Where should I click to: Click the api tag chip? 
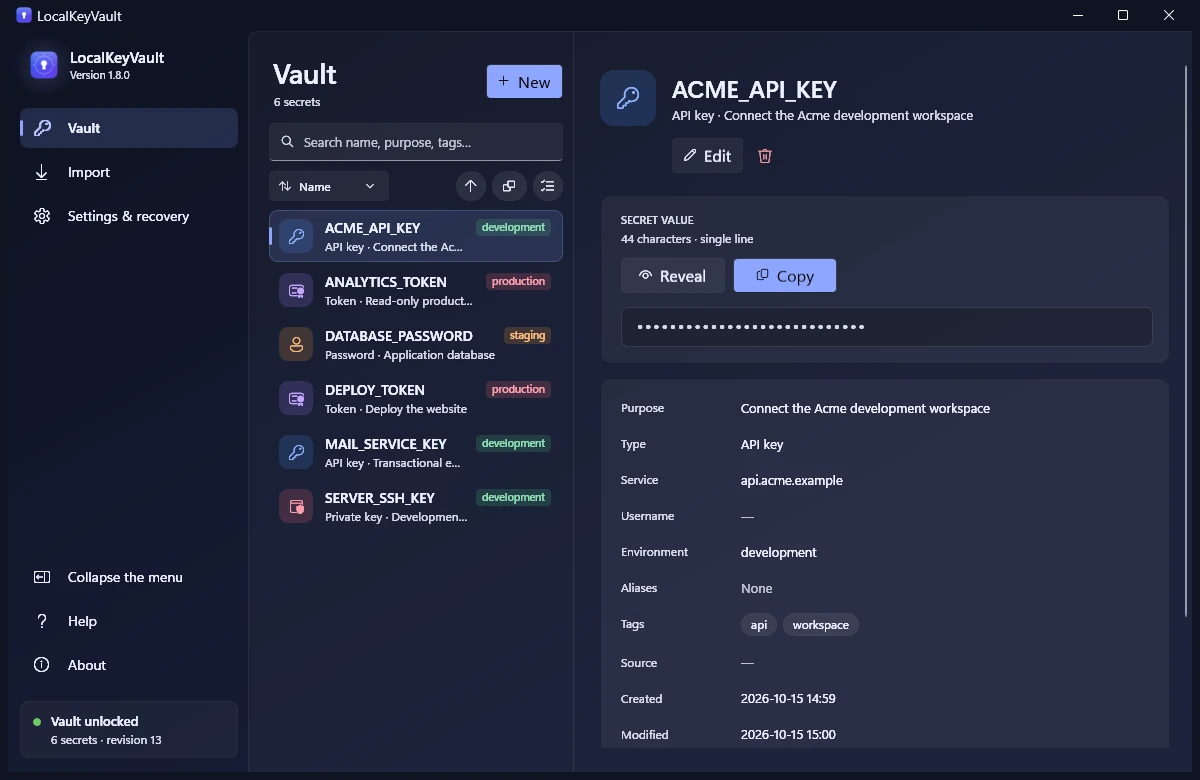click(x=759, y=625)
